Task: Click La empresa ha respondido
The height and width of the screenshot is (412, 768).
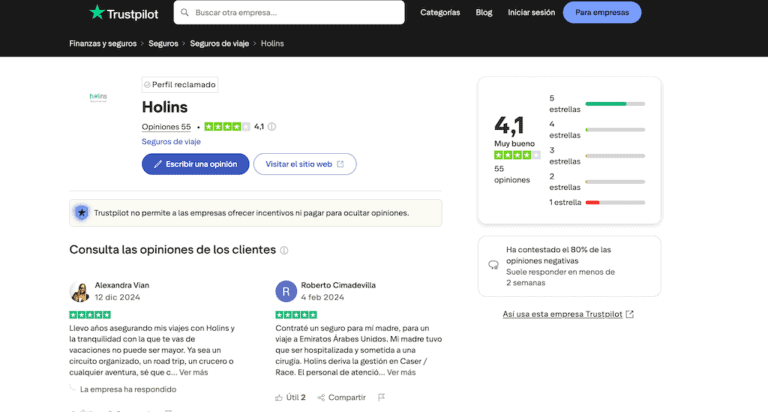Action: point(128,389)
